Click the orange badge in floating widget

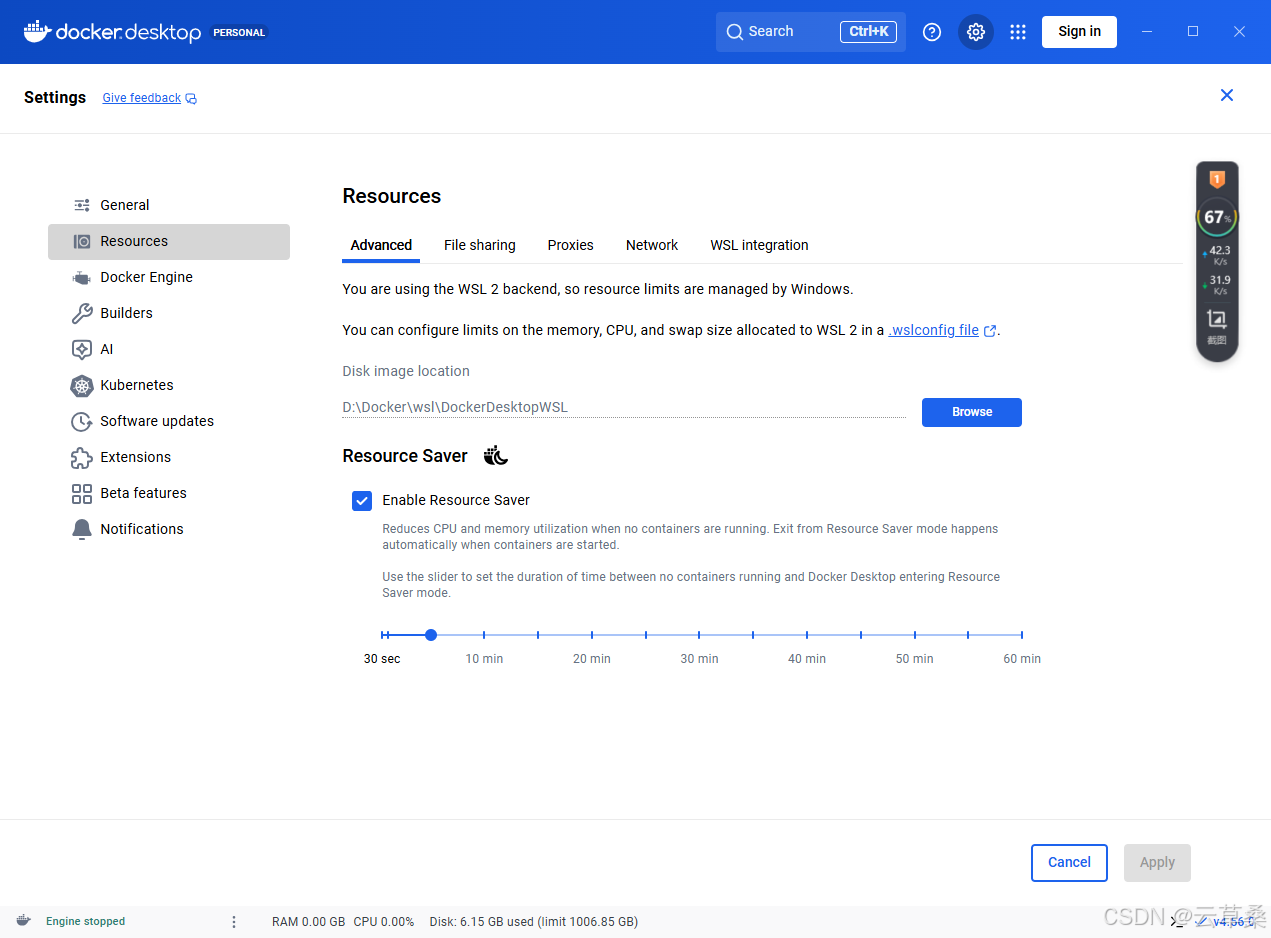pos(1217,180)
